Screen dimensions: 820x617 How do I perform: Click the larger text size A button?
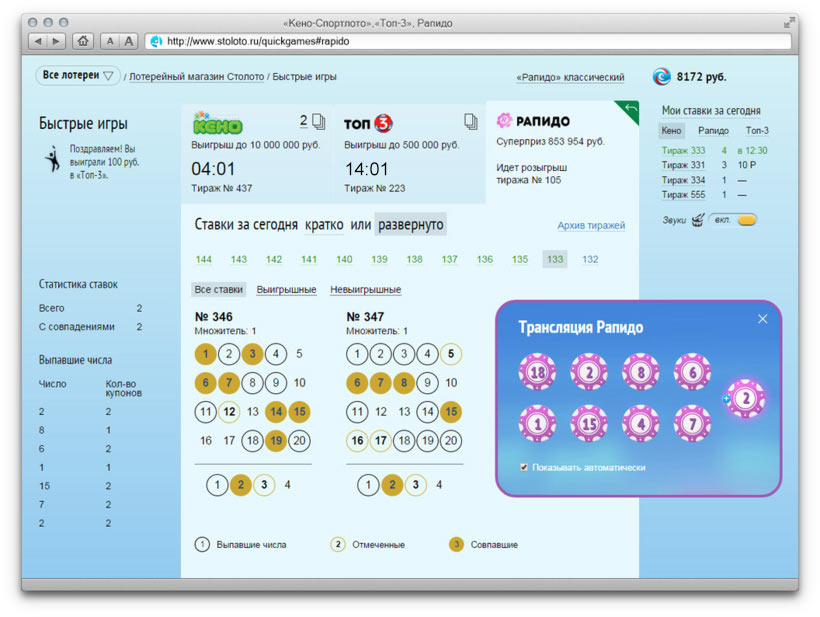pyautogui.click(x=129, y=41)
